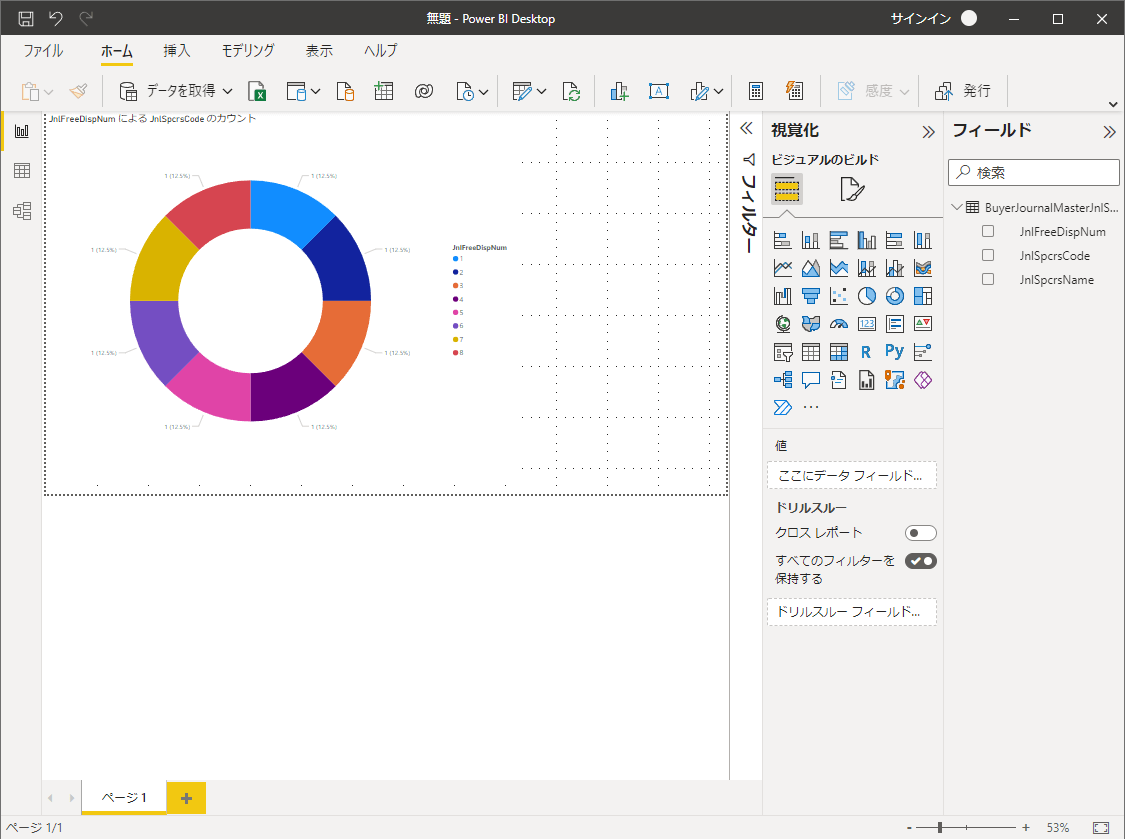Open the ファイル menu
The height and width of the screenshot is (840, 1125).
pyautogui.click(x=43, y=51)
